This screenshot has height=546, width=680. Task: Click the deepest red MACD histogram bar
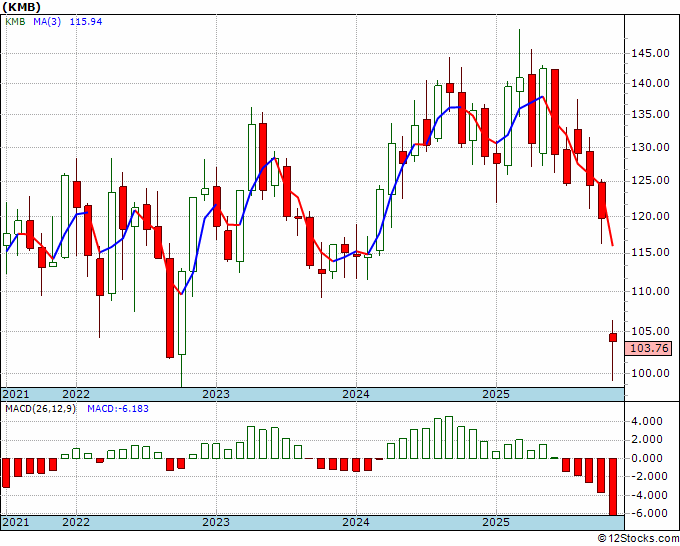point(613,486)
